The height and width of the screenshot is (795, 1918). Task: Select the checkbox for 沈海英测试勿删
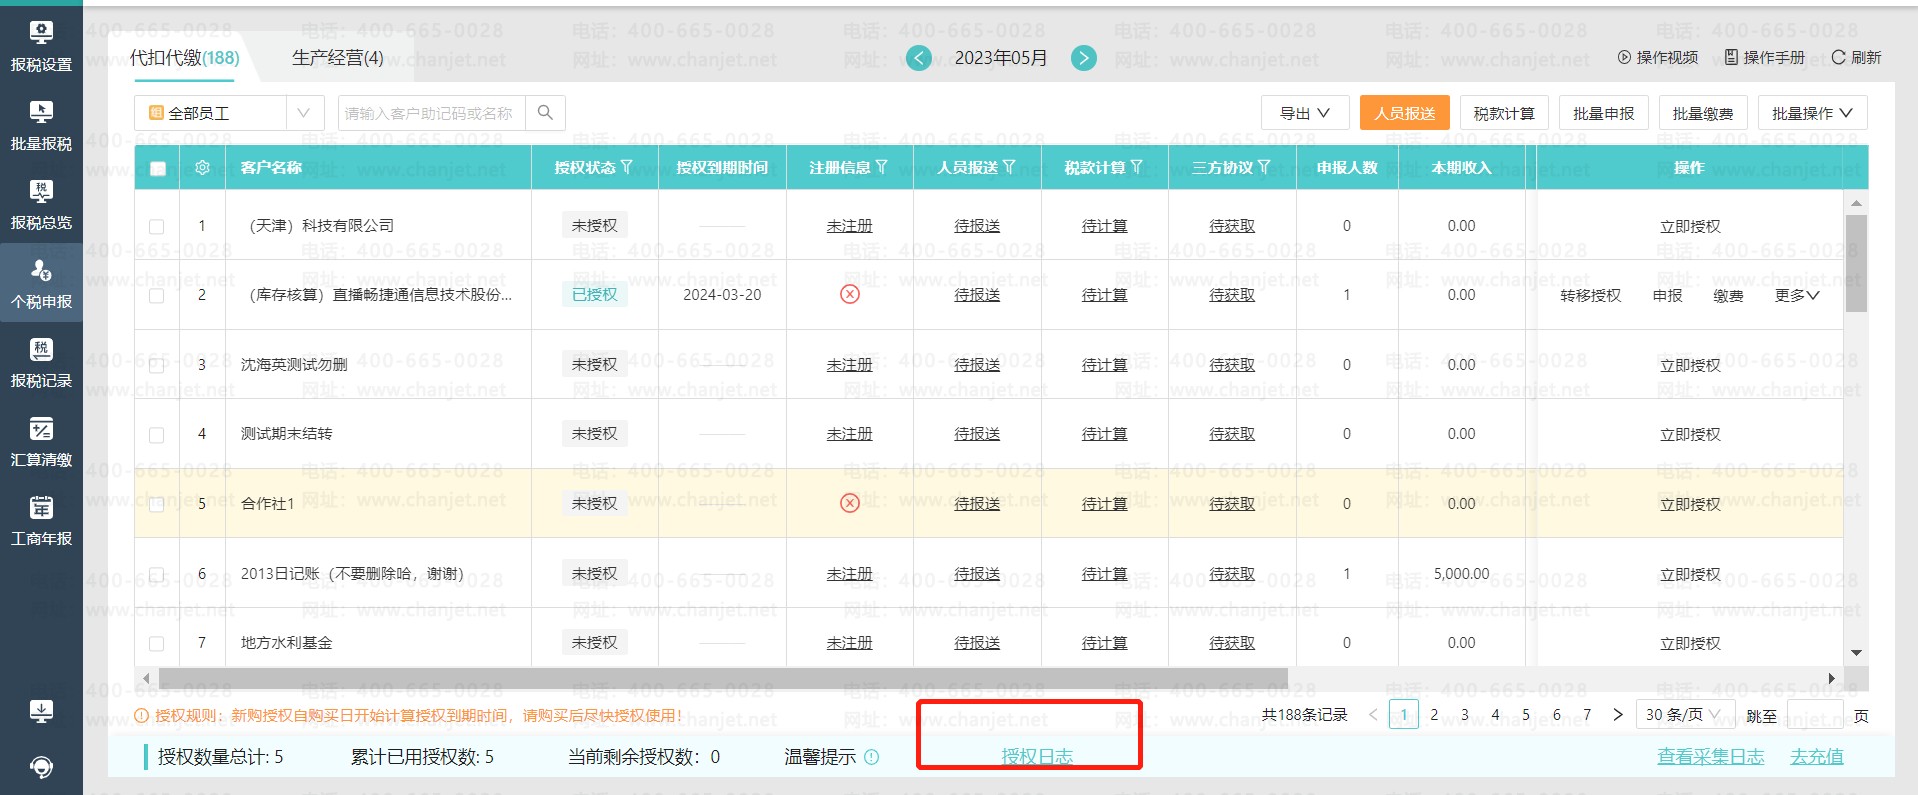point(156,366)
